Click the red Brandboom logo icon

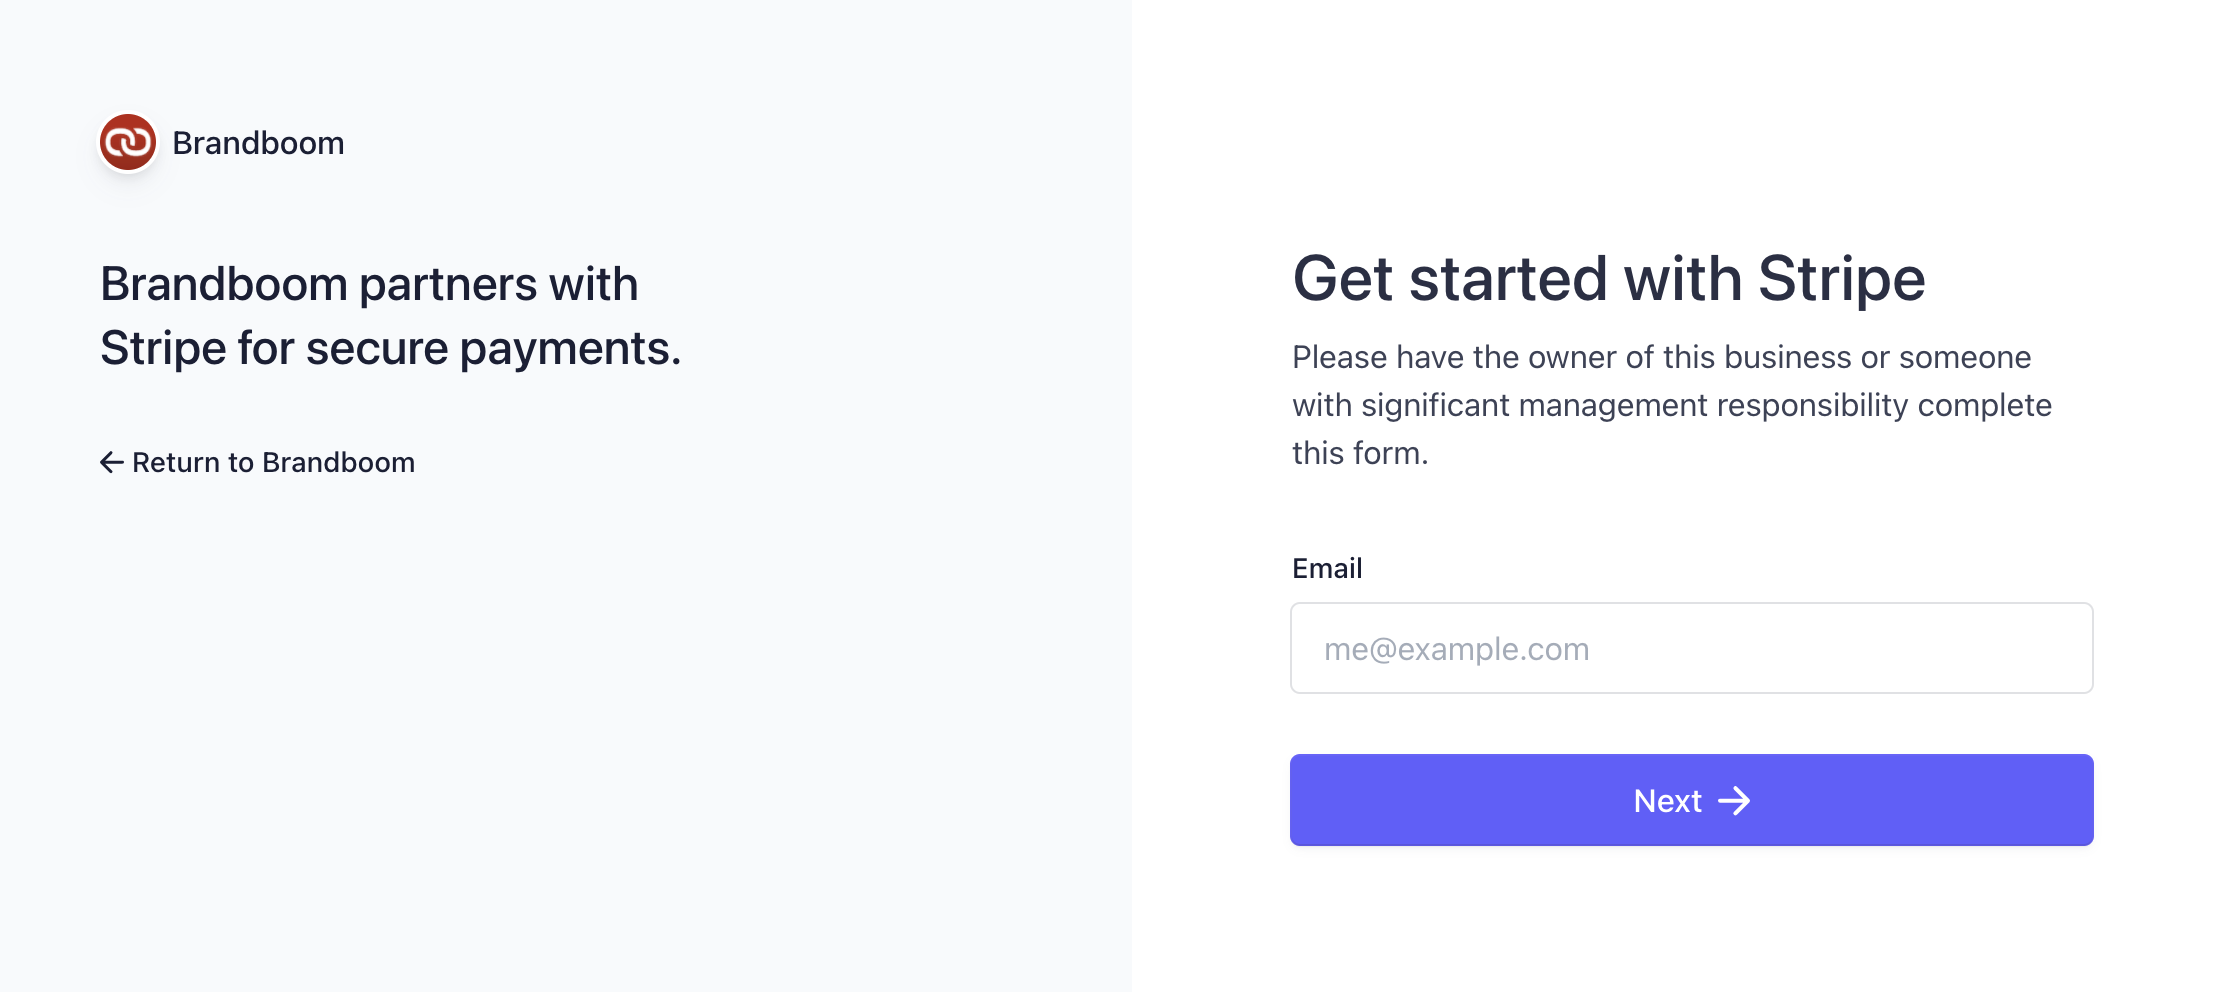(128, 143)
